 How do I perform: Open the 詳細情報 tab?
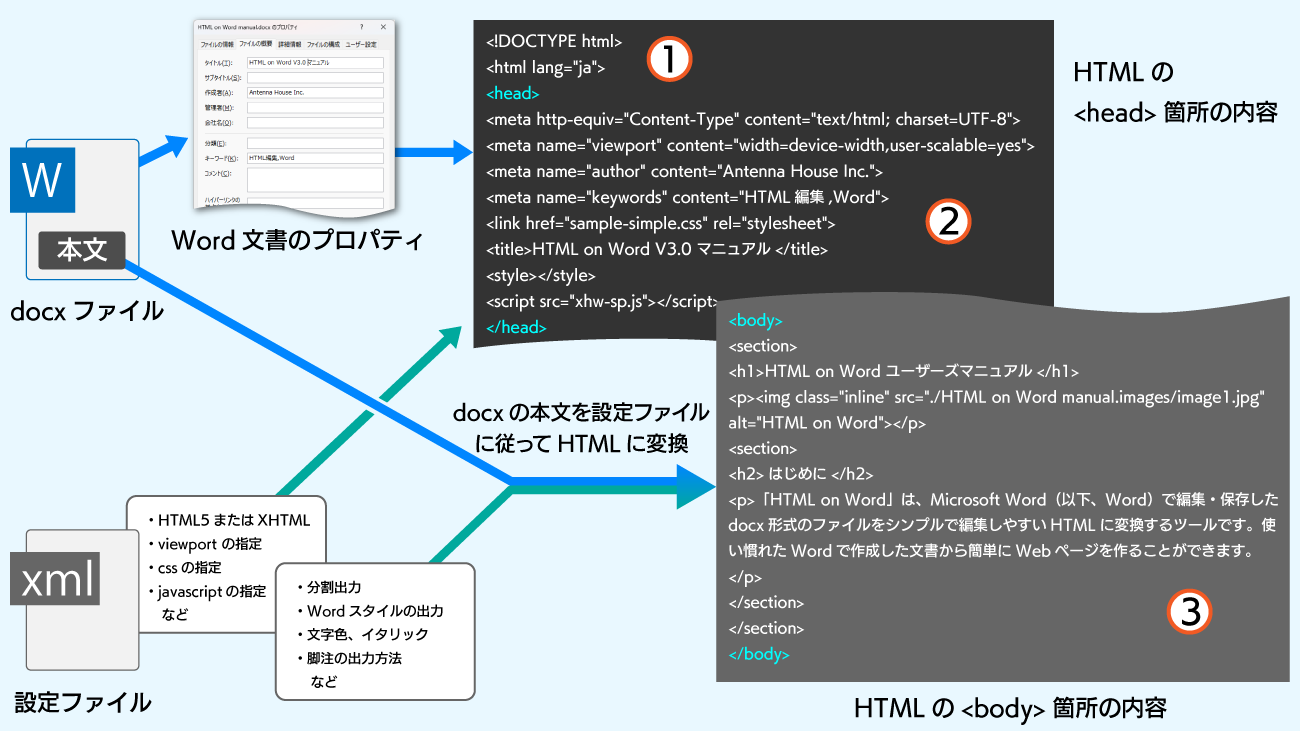289,45
